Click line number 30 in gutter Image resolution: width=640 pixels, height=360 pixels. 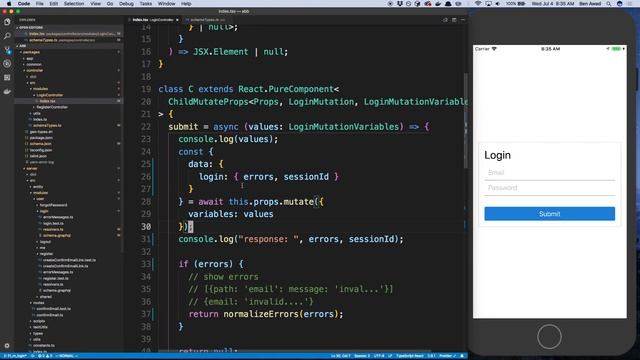[x=146, y=227]
